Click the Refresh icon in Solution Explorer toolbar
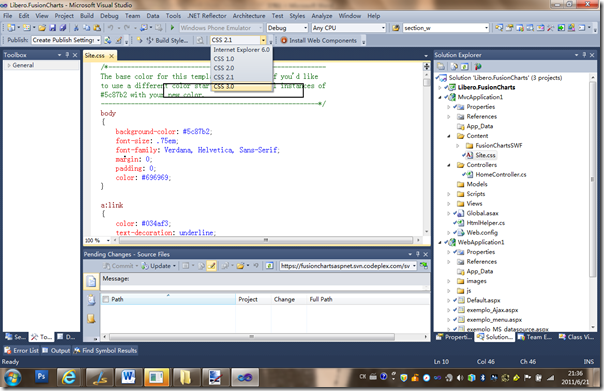 (465, 67)
